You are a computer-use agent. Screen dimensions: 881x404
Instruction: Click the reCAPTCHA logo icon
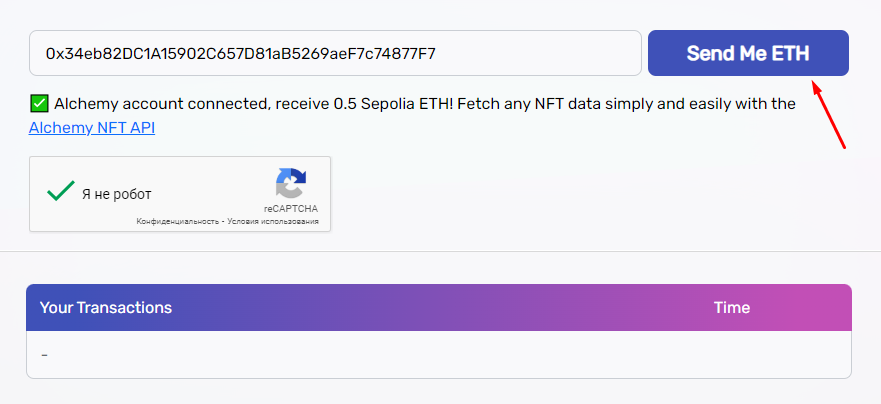tap(290, 184)
